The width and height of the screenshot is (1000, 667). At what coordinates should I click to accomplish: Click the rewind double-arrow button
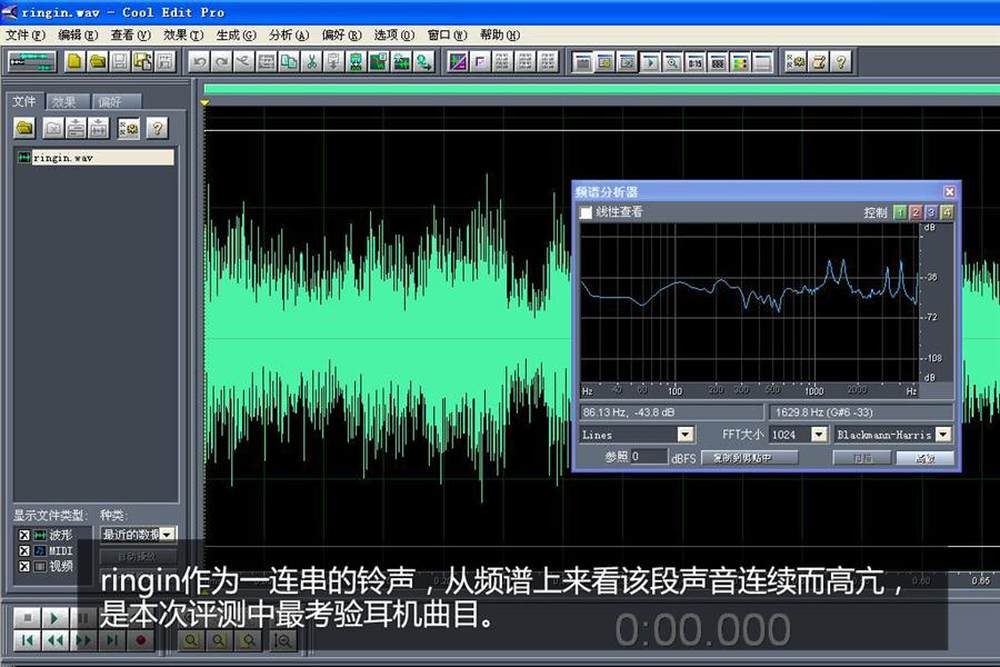tap(55, 640)
